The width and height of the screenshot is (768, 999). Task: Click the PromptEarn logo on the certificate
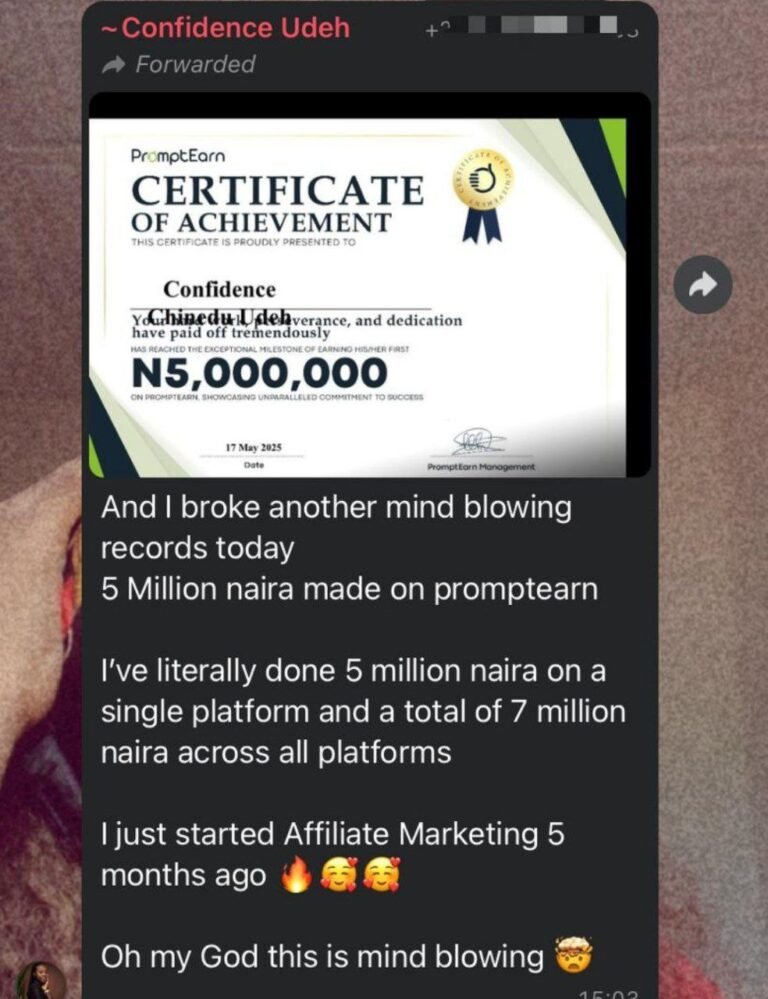point(177,155)
